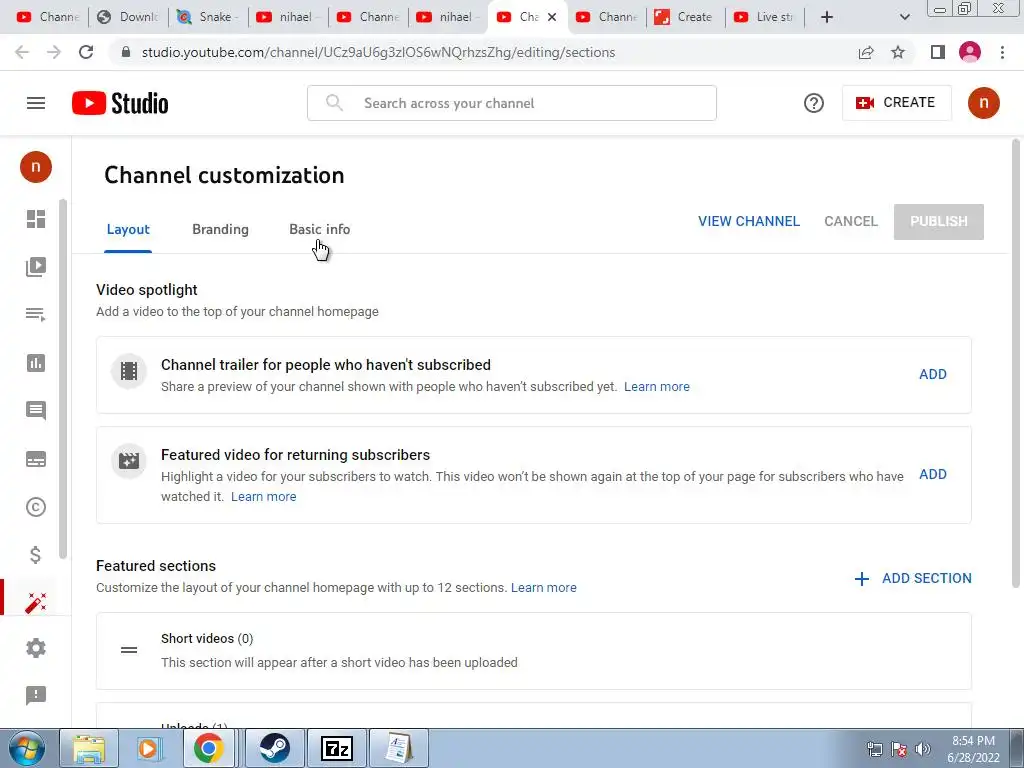Open File Explorer from the taskbar
Image resolution: width=1024 pixels, height=768 pixels.
[89, 748]
